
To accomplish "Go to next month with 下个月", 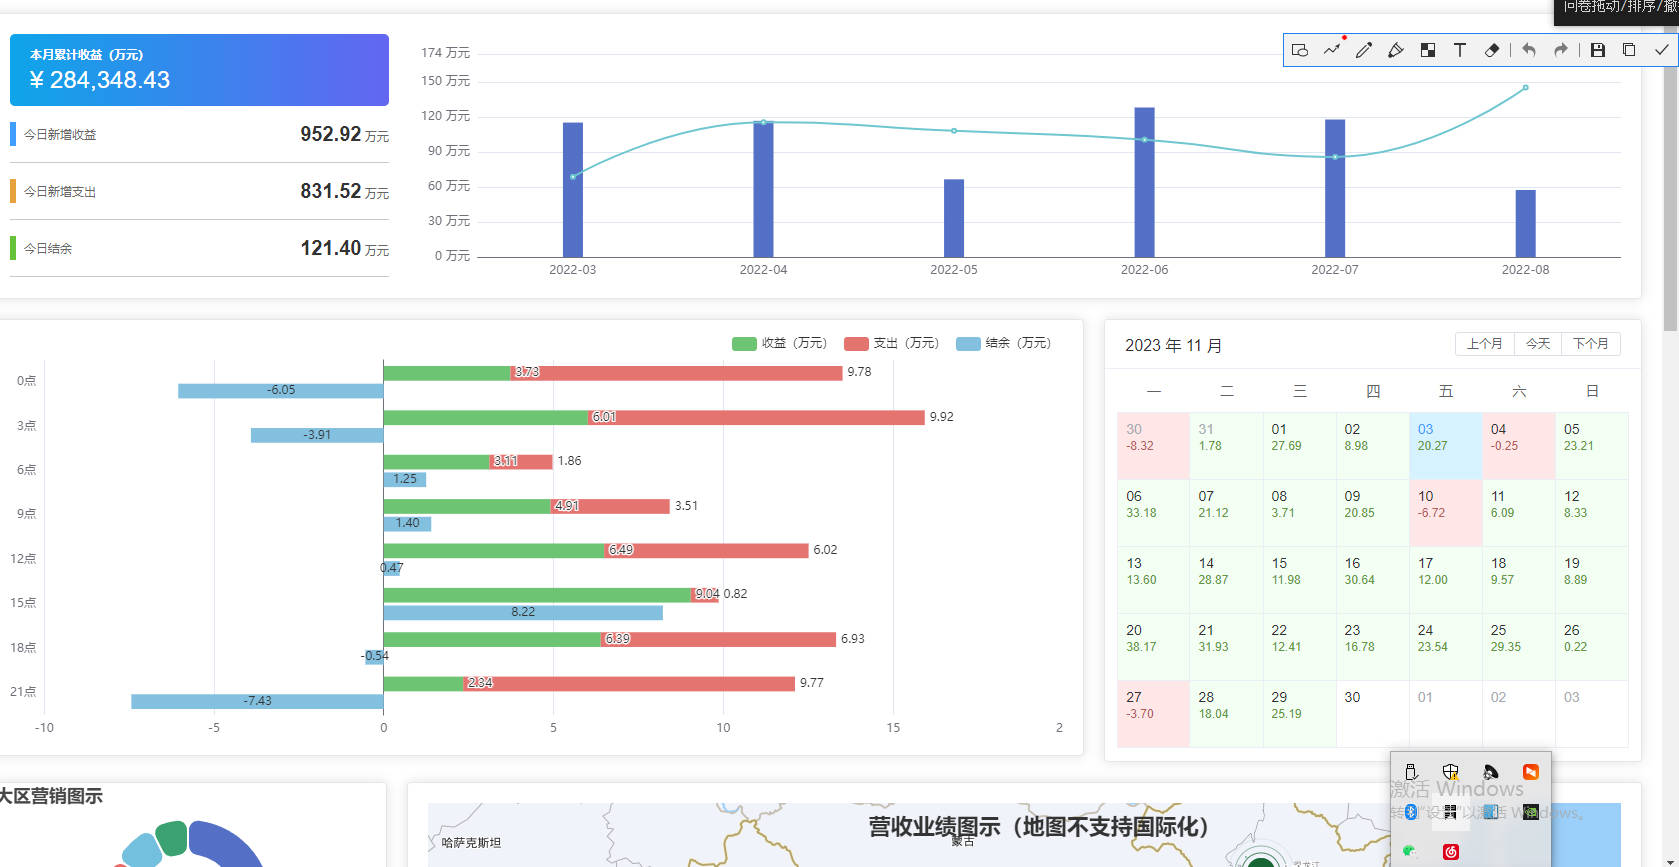I will [x=1591, y=344].
